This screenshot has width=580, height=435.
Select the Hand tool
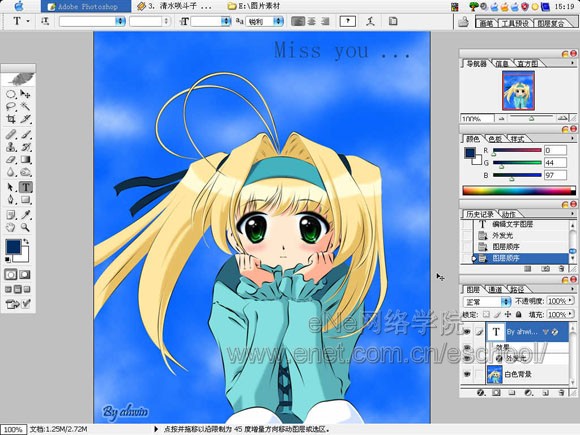coord(11,227)
